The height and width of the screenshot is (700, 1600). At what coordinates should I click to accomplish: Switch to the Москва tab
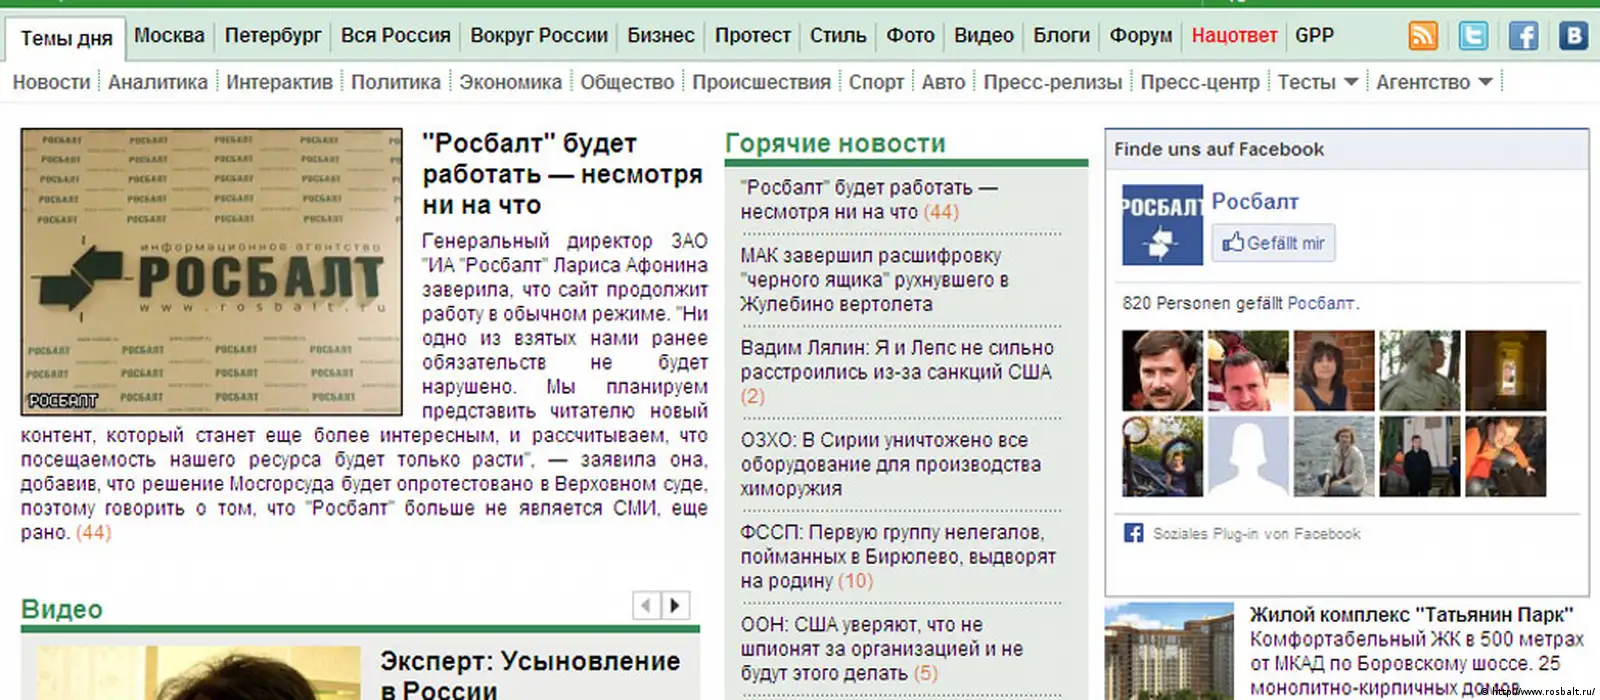pos(169,36)
